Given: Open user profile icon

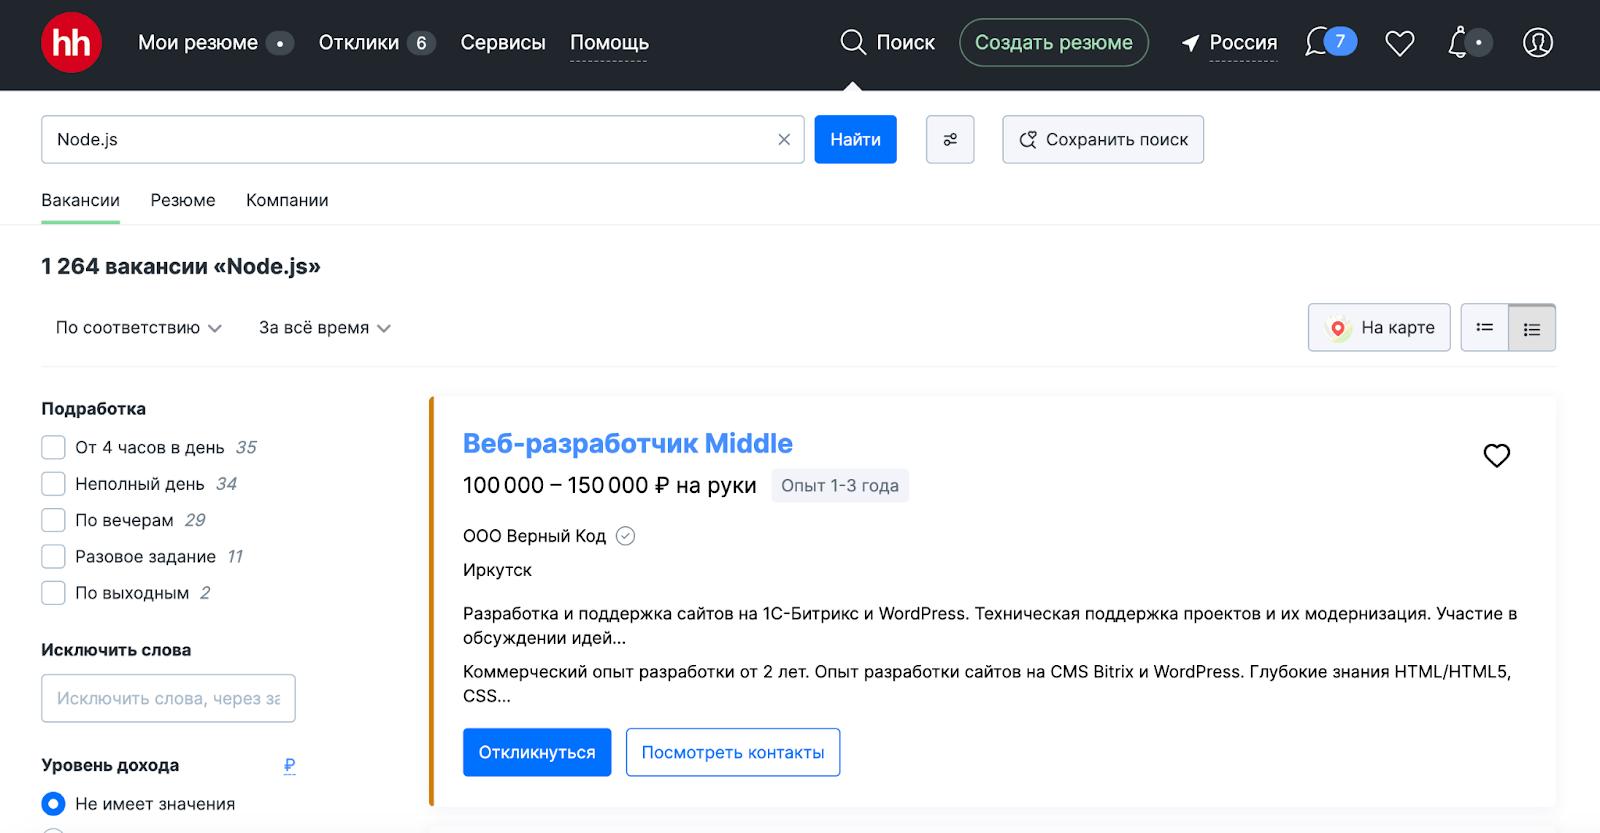Looking at the screenshot, I should point(1537,43).
